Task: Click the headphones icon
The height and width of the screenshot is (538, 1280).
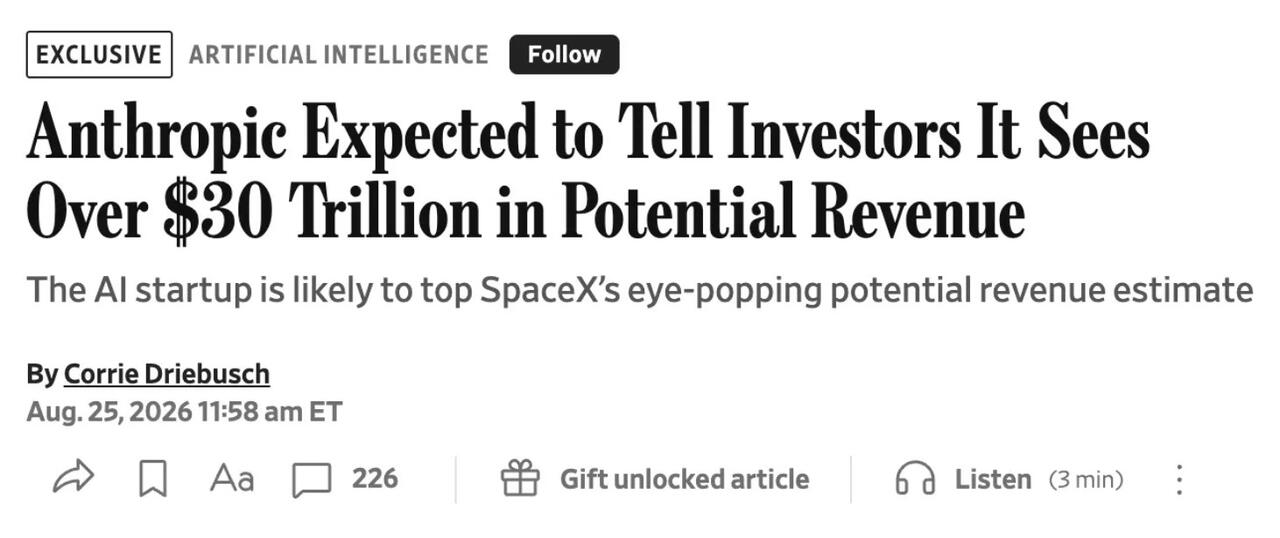Action: click(915, 479)
